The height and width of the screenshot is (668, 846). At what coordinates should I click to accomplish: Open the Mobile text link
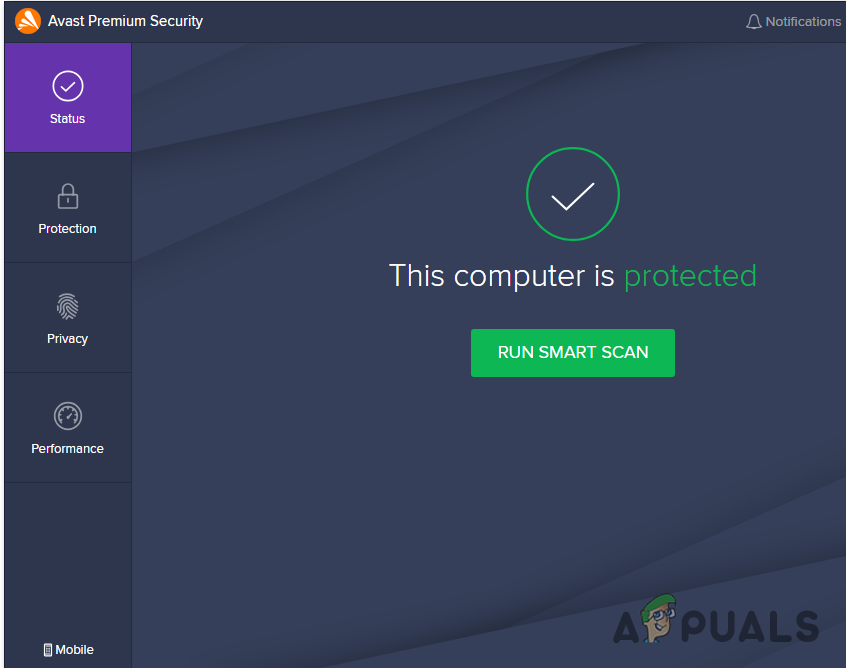pos(74,650)
